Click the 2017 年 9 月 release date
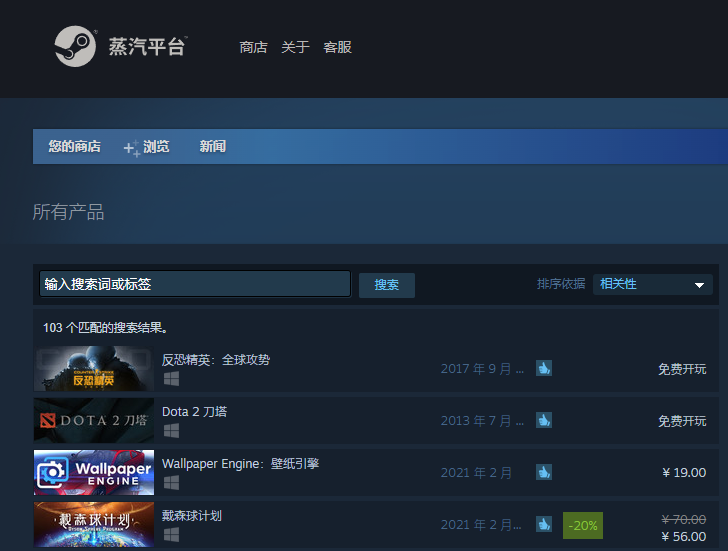 [482, 369]
